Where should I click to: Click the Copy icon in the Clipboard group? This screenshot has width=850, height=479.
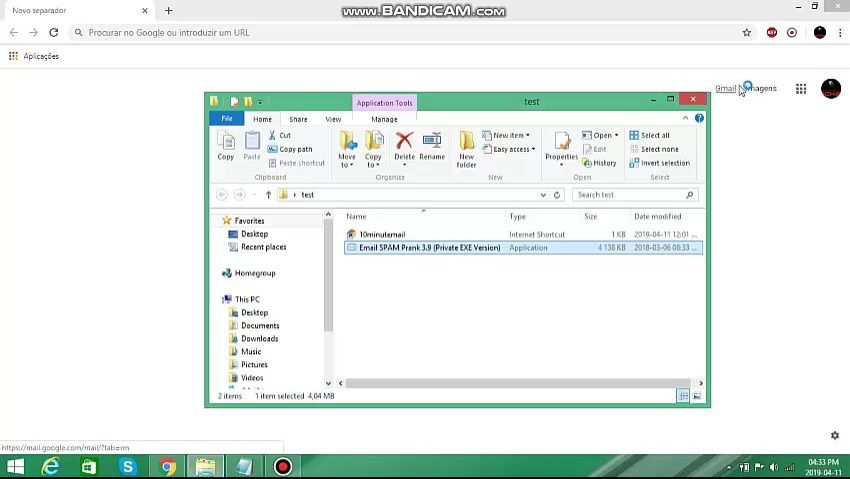tap(226, 145)
